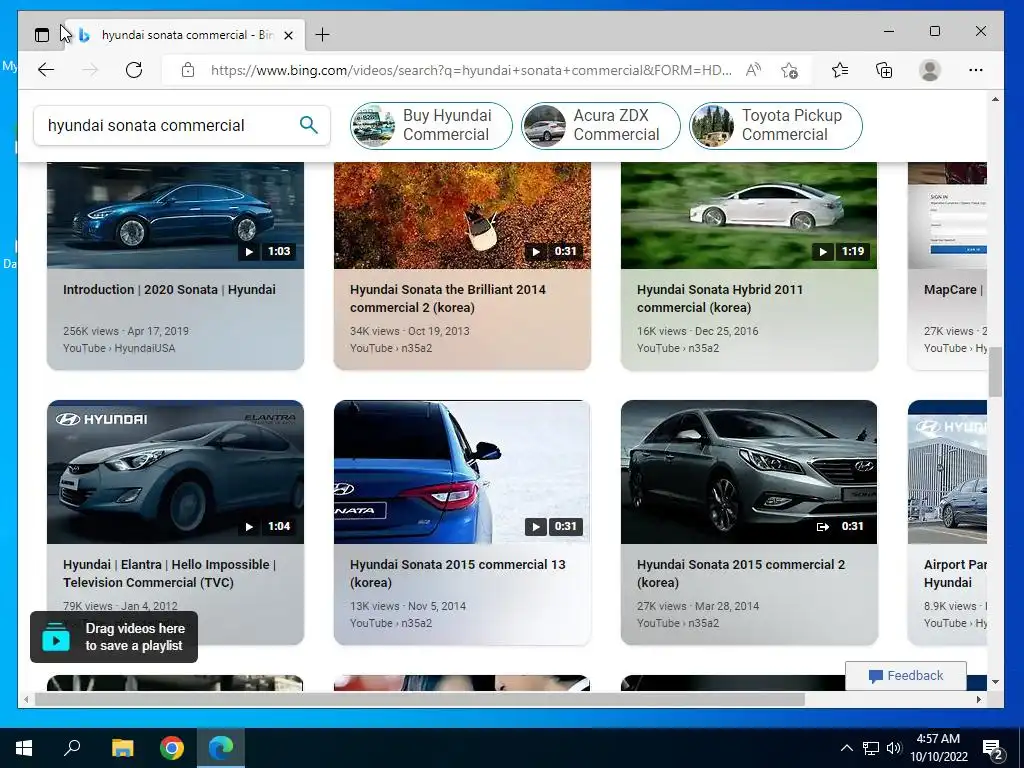Open the Collections icon
Image resolution: width=1024 pixels, height=768 pixels.
tap(884, 70)
